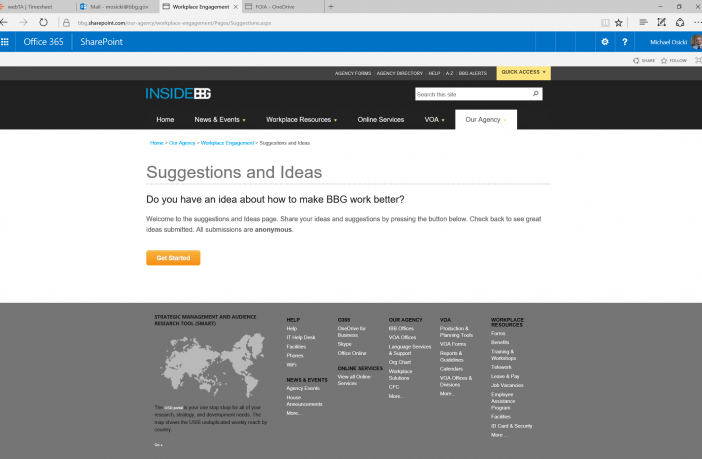Screen dimensions: 702x459
Task: Open Agency Directory link in top bar
Action: tap(399, 73)
